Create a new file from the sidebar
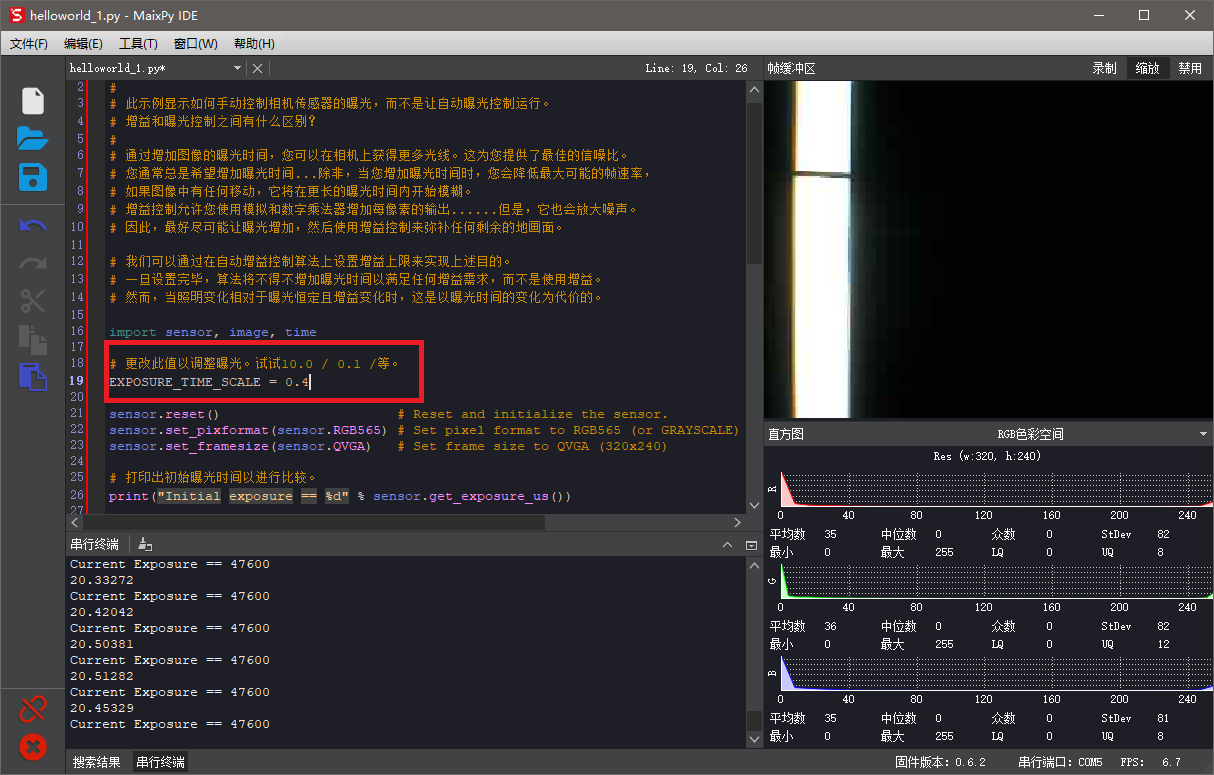This screenshot has width=1214, height=775. (32, 100)
